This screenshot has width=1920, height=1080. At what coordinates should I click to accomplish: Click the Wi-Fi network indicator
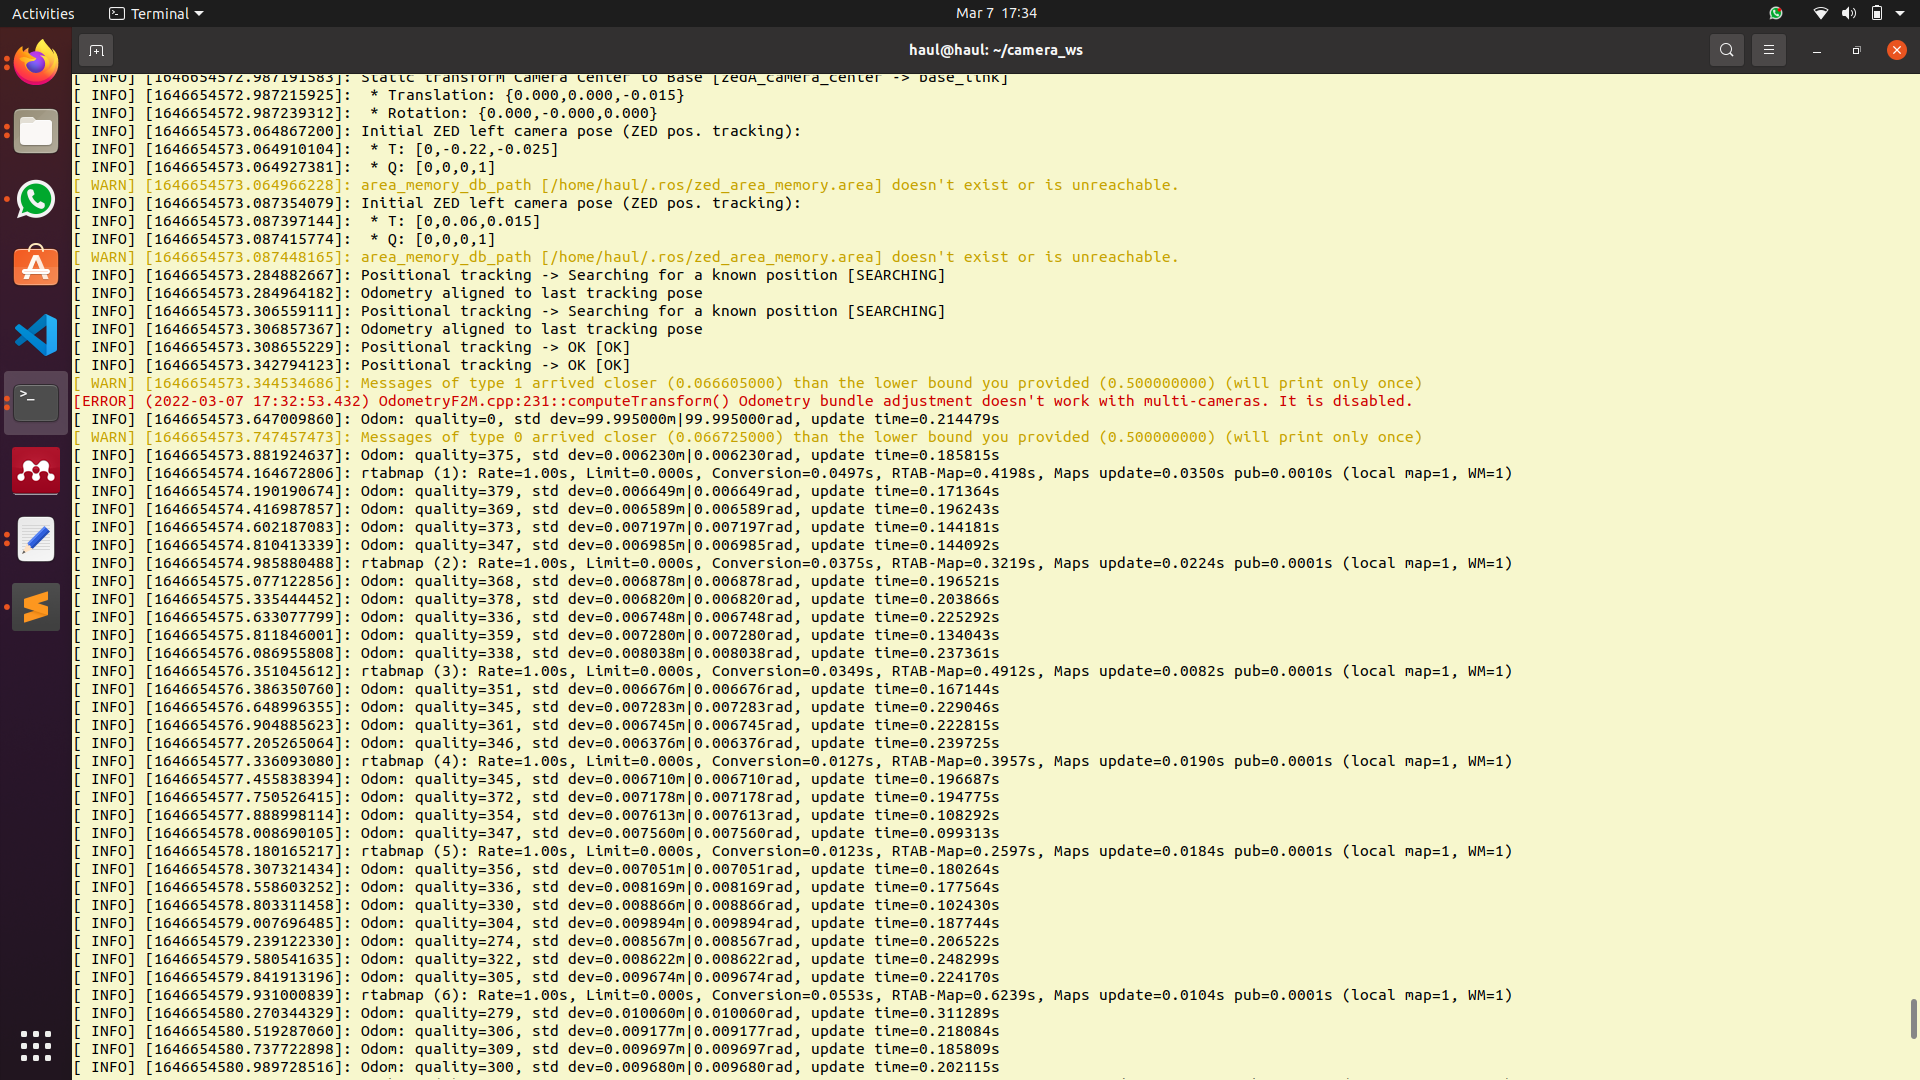pos(1820,13)
